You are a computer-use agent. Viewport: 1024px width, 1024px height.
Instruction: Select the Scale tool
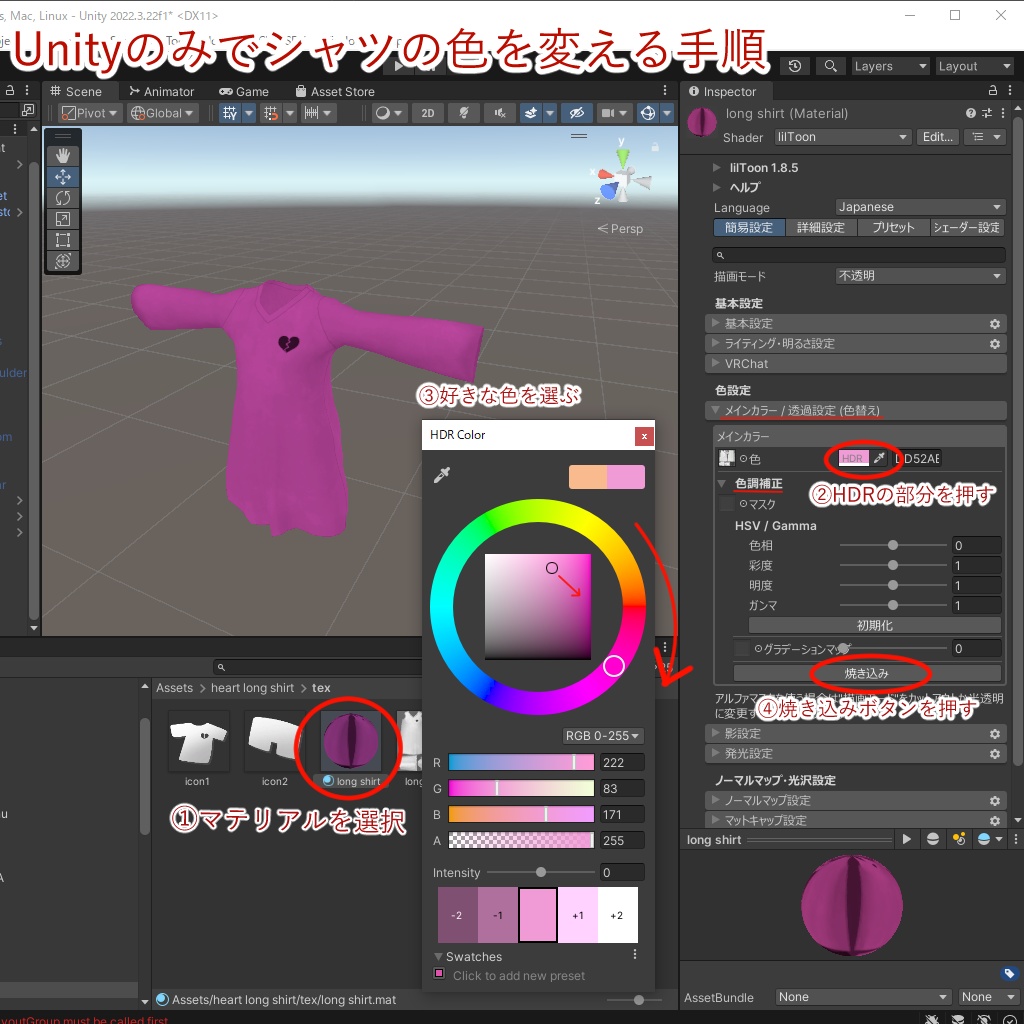pyautogui.click(x=63, y=219)
